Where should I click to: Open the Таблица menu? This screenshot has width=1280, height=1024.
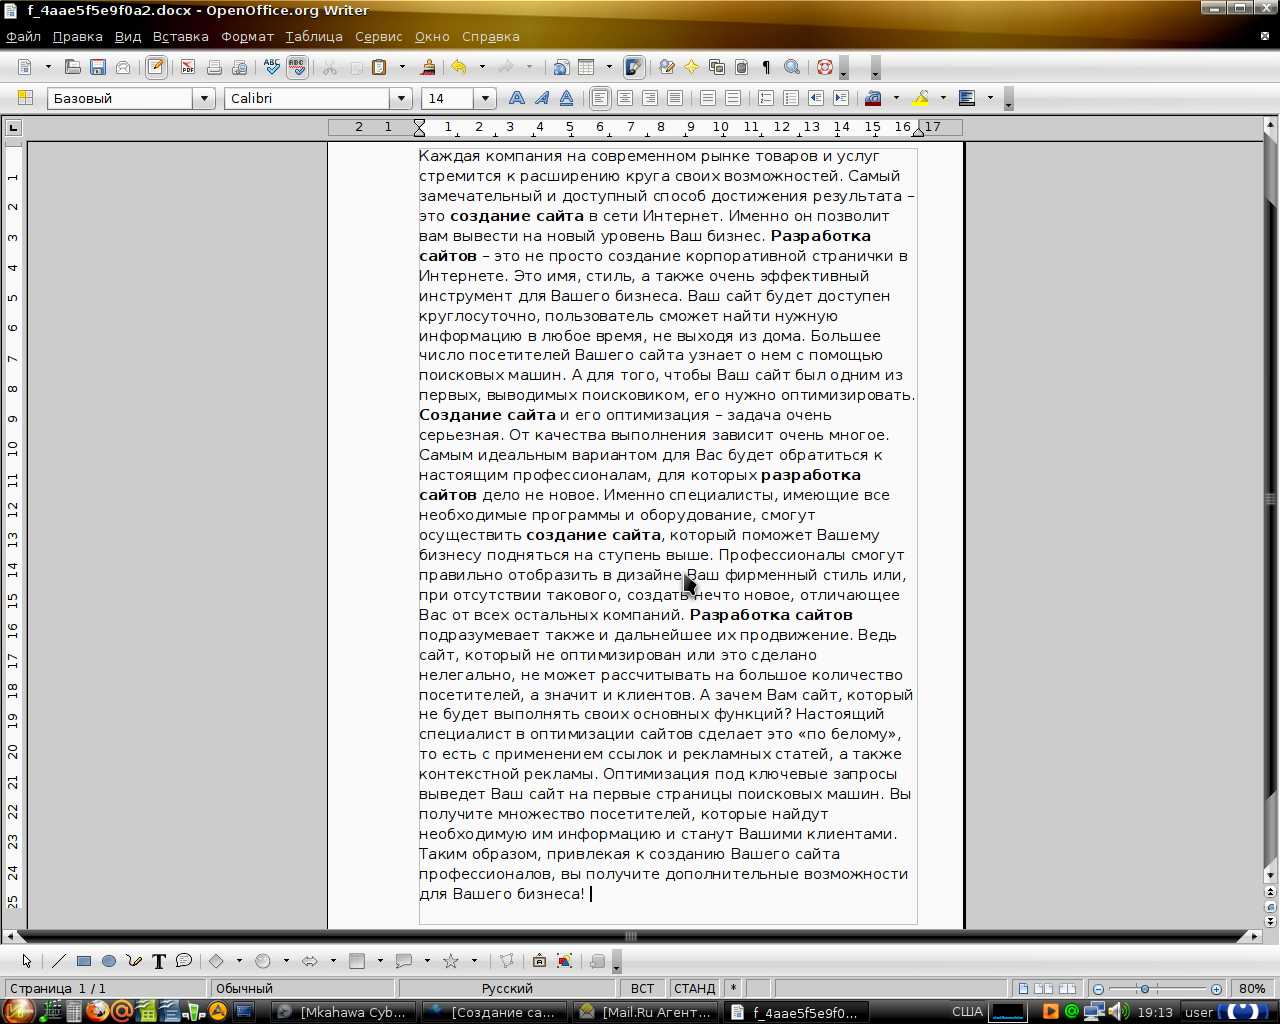click(x=314, y=37)
